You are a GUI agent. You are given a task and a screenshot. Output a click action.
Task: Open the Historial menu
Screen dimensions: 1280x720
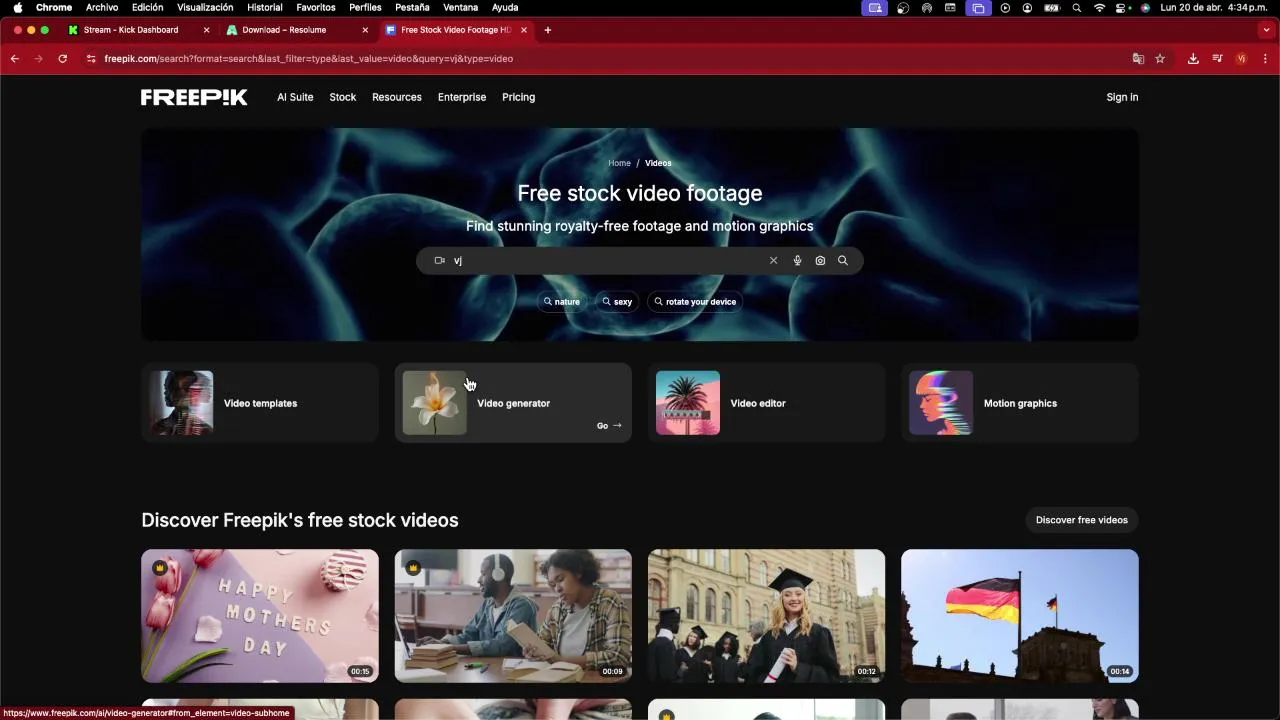pyautogui.click(x=265, y=7)
